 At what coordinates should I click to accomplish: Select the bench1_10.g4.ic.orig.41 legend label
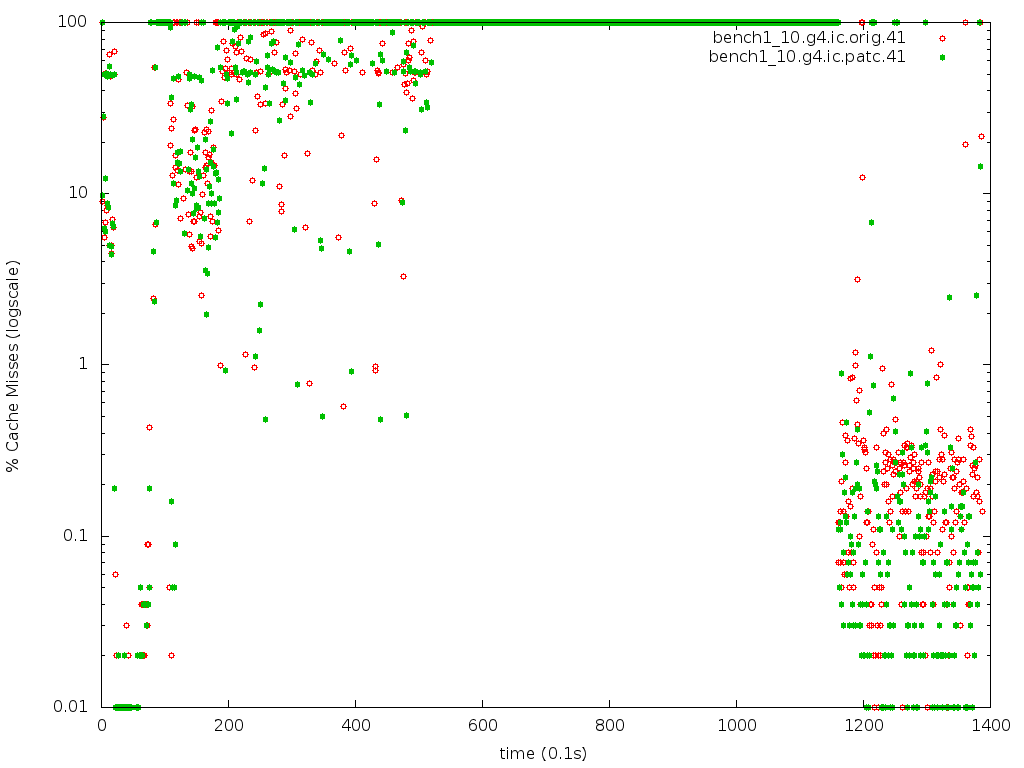[809, 38]
